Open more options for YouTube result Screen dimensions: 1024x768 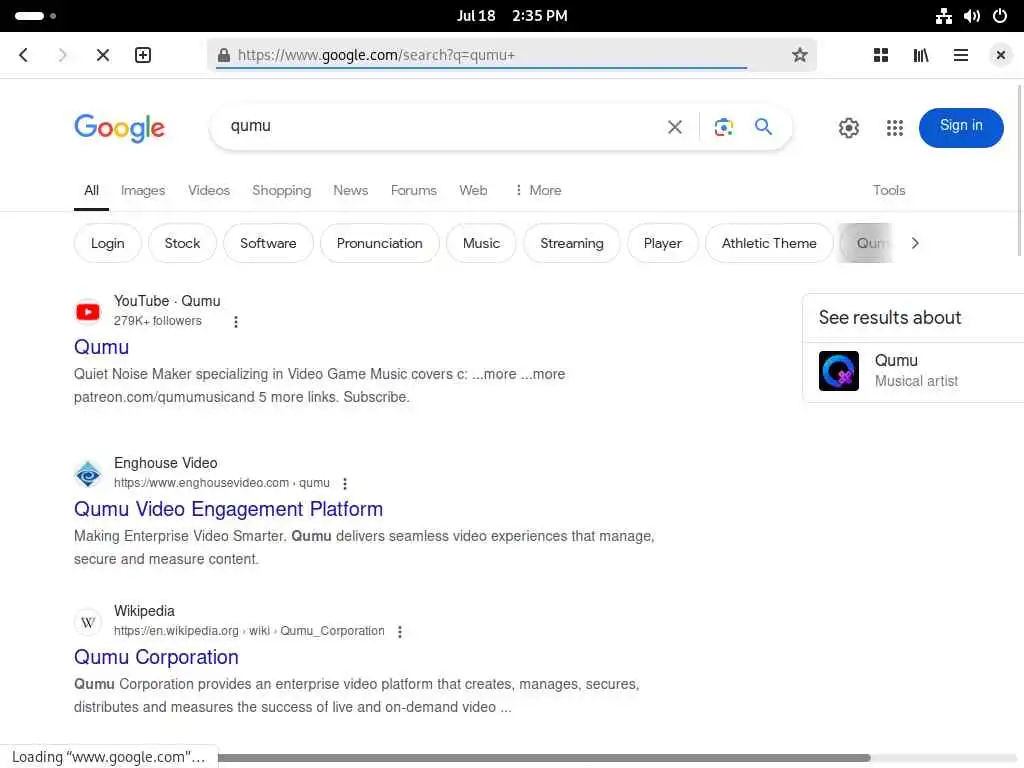pyautogui.click(x=236, y=321)
